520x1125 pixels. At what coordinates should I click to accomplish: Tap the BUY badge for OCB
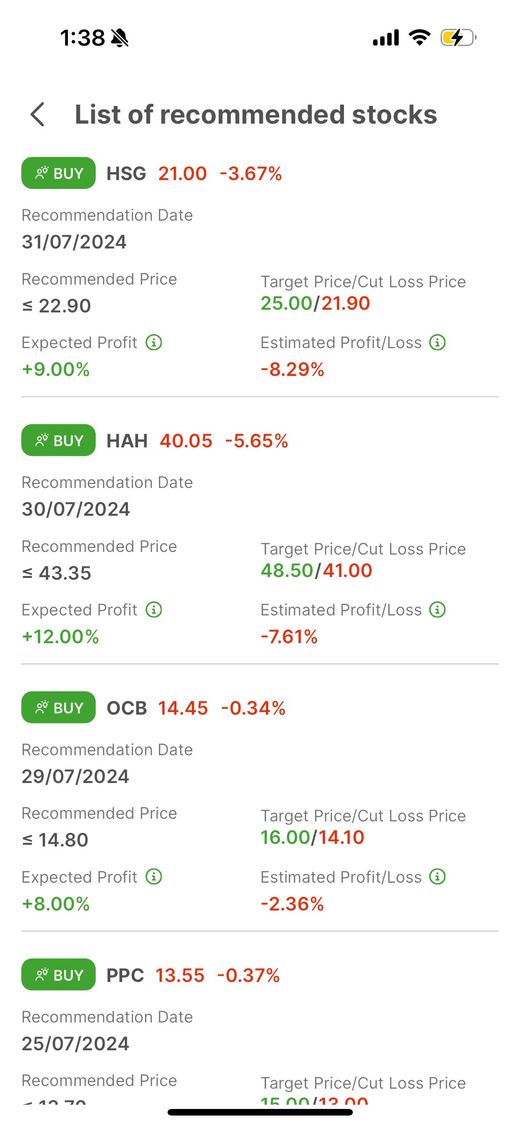click(58, 707)
